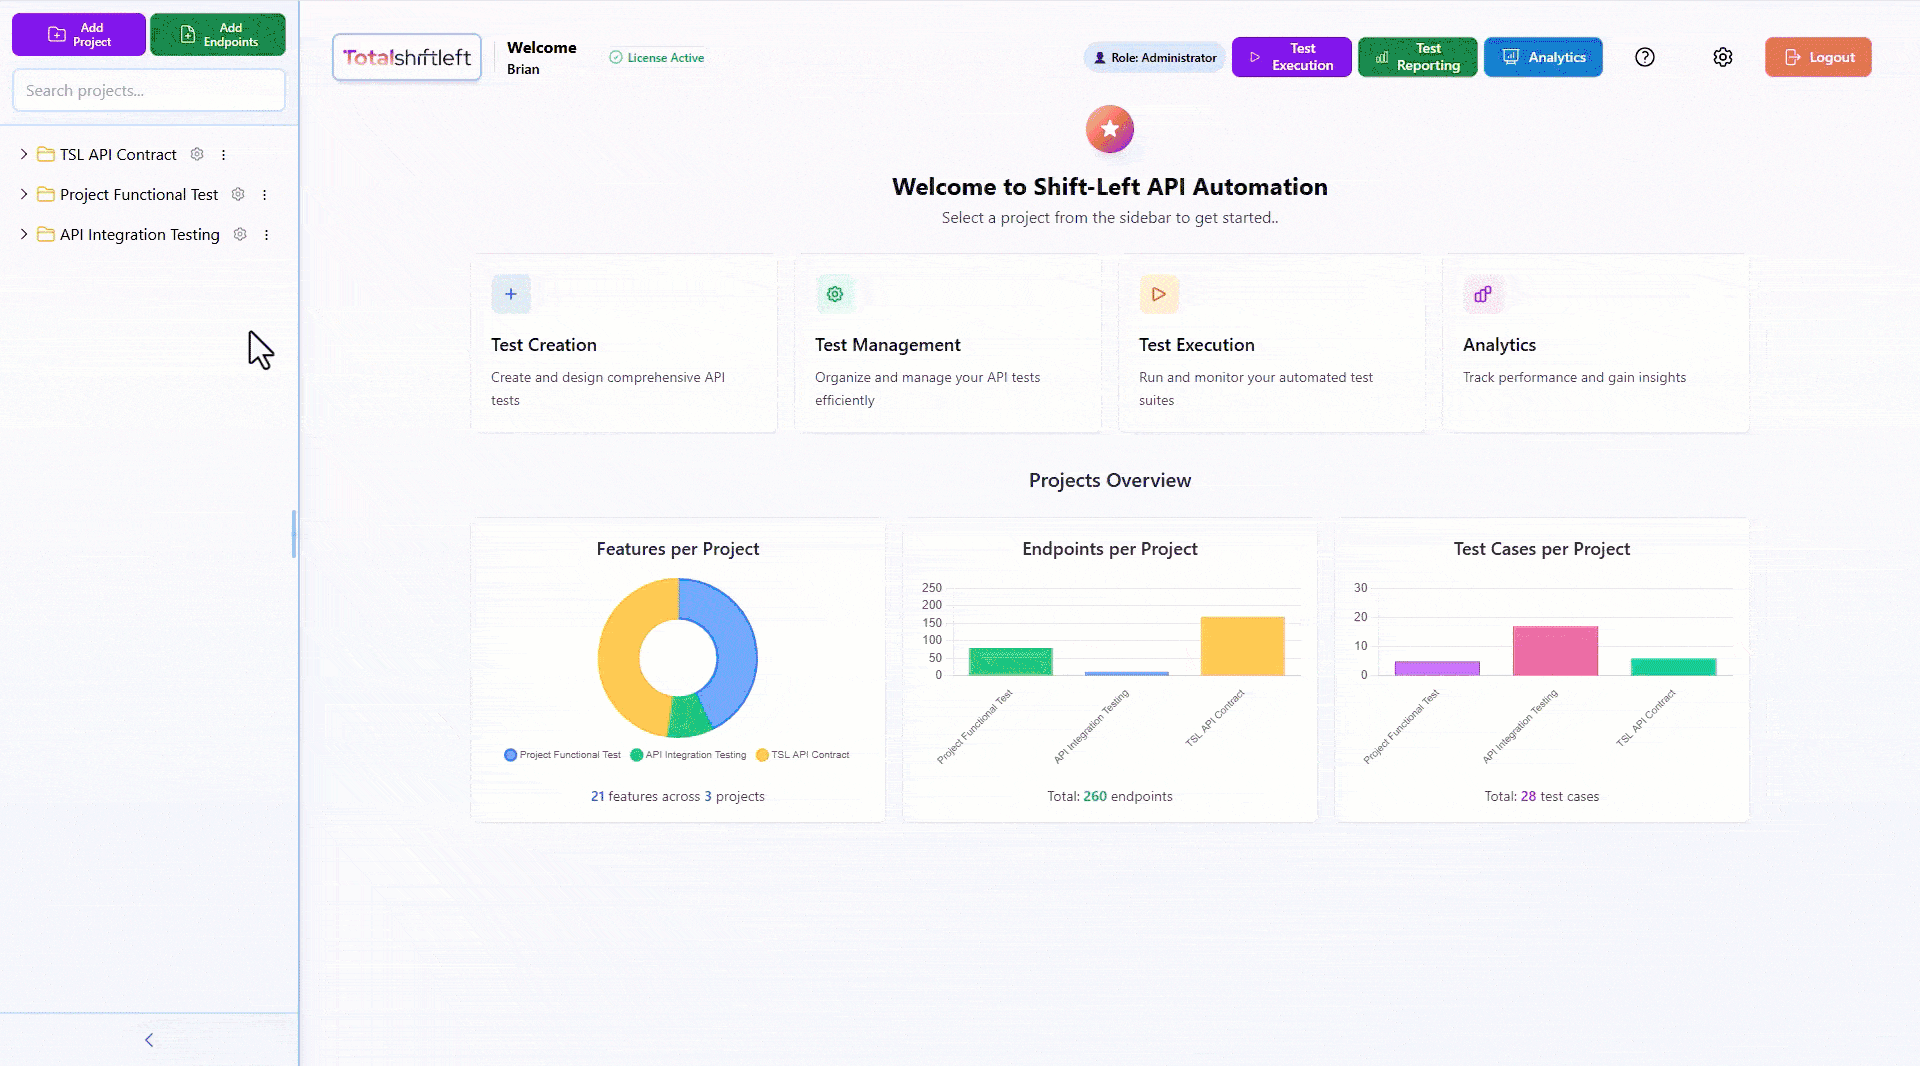Click the Add Project button
The width and height of the screenshot is (1920, 1066).
point(79,35)
